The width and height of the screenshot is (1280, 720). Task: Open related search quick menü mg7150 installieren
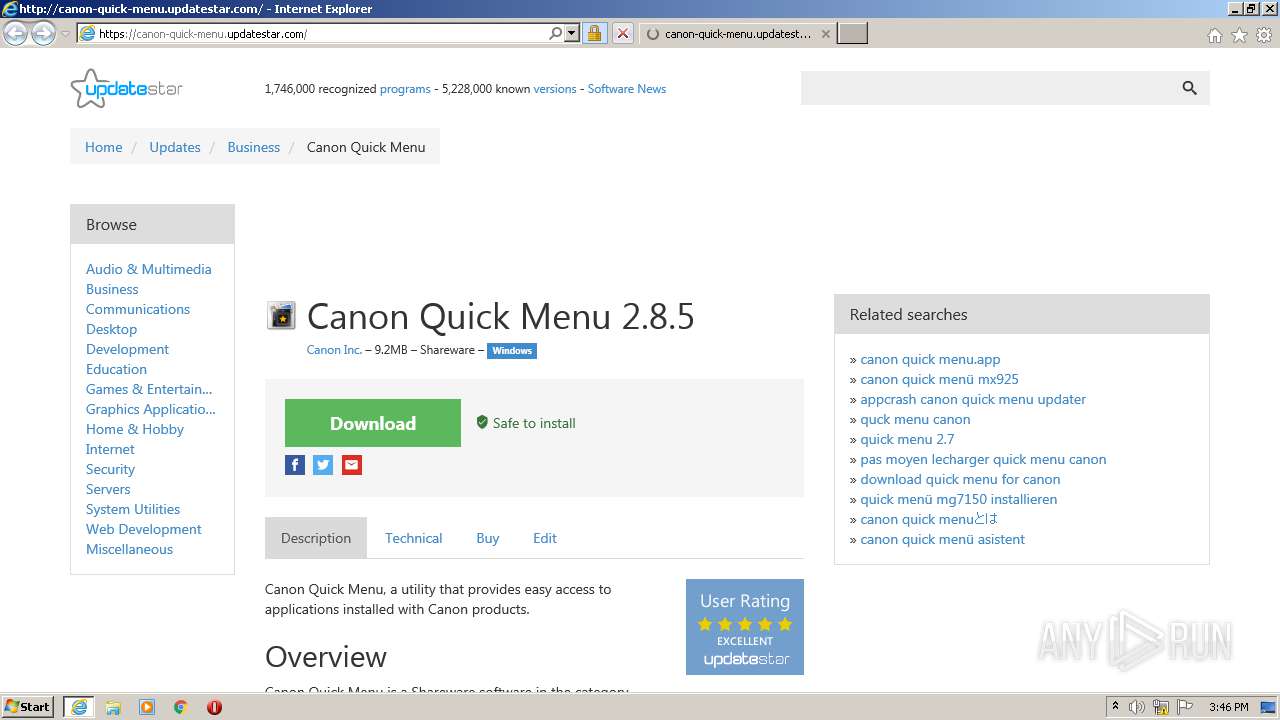pyautogui.click(x=958, y=499)
